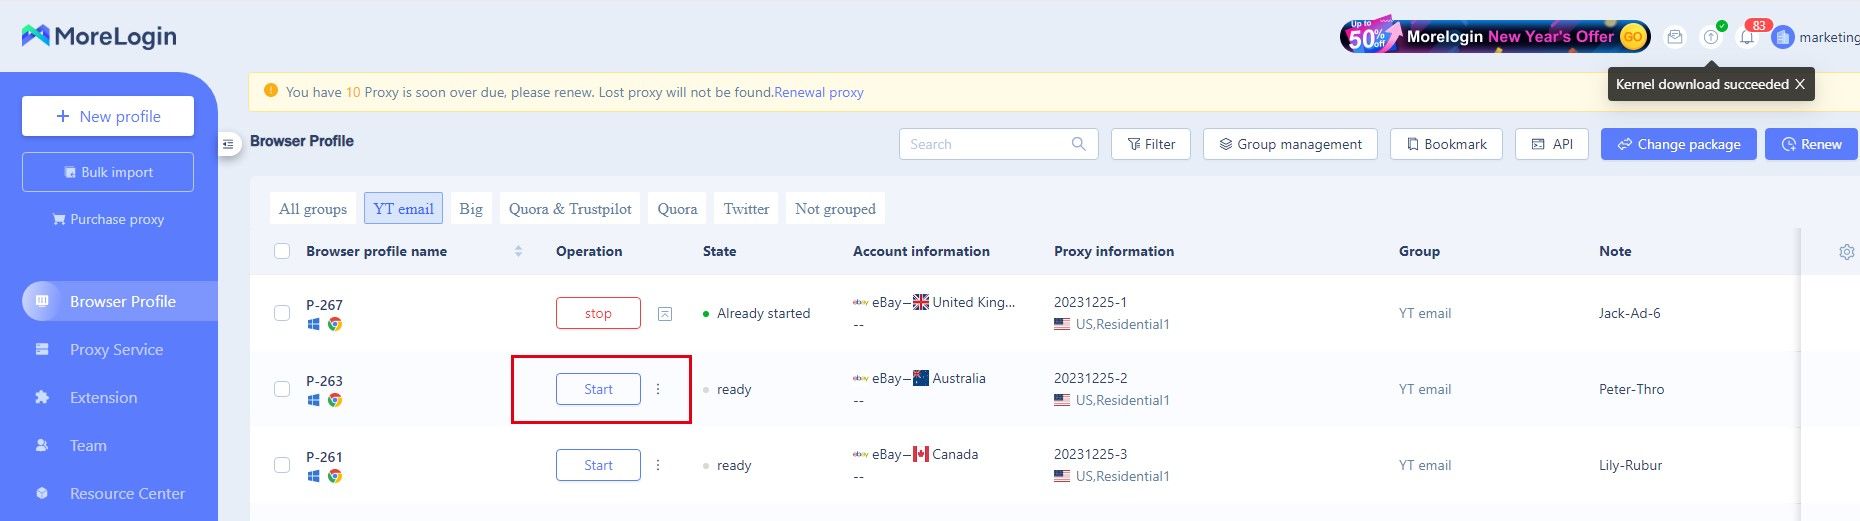Follow the Renewal proxy link

click(x=818, y=92)
